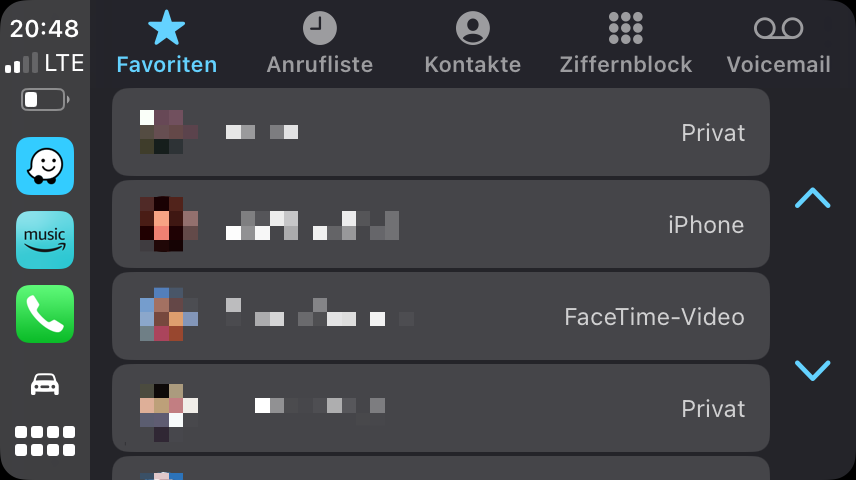Tap the green Phone app icon
The height and width of the screenshot is (480, 856).
click(45, 314)
